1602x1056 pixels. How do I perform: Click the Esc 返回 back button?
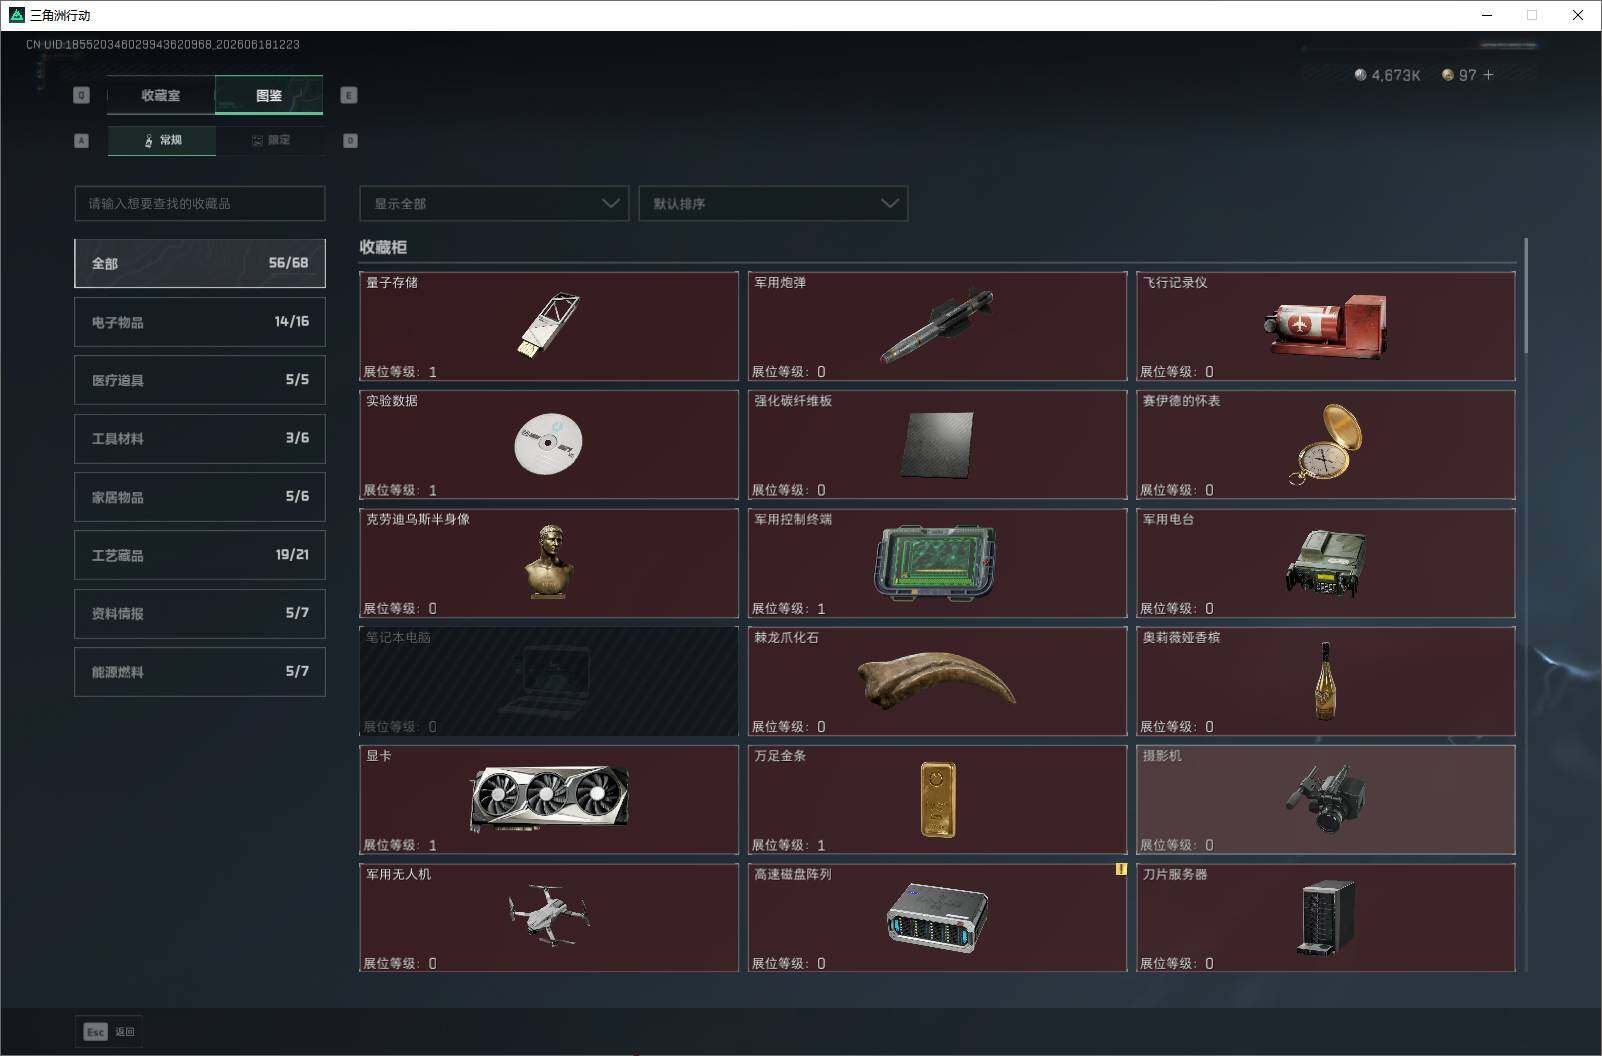[109, 1031]
